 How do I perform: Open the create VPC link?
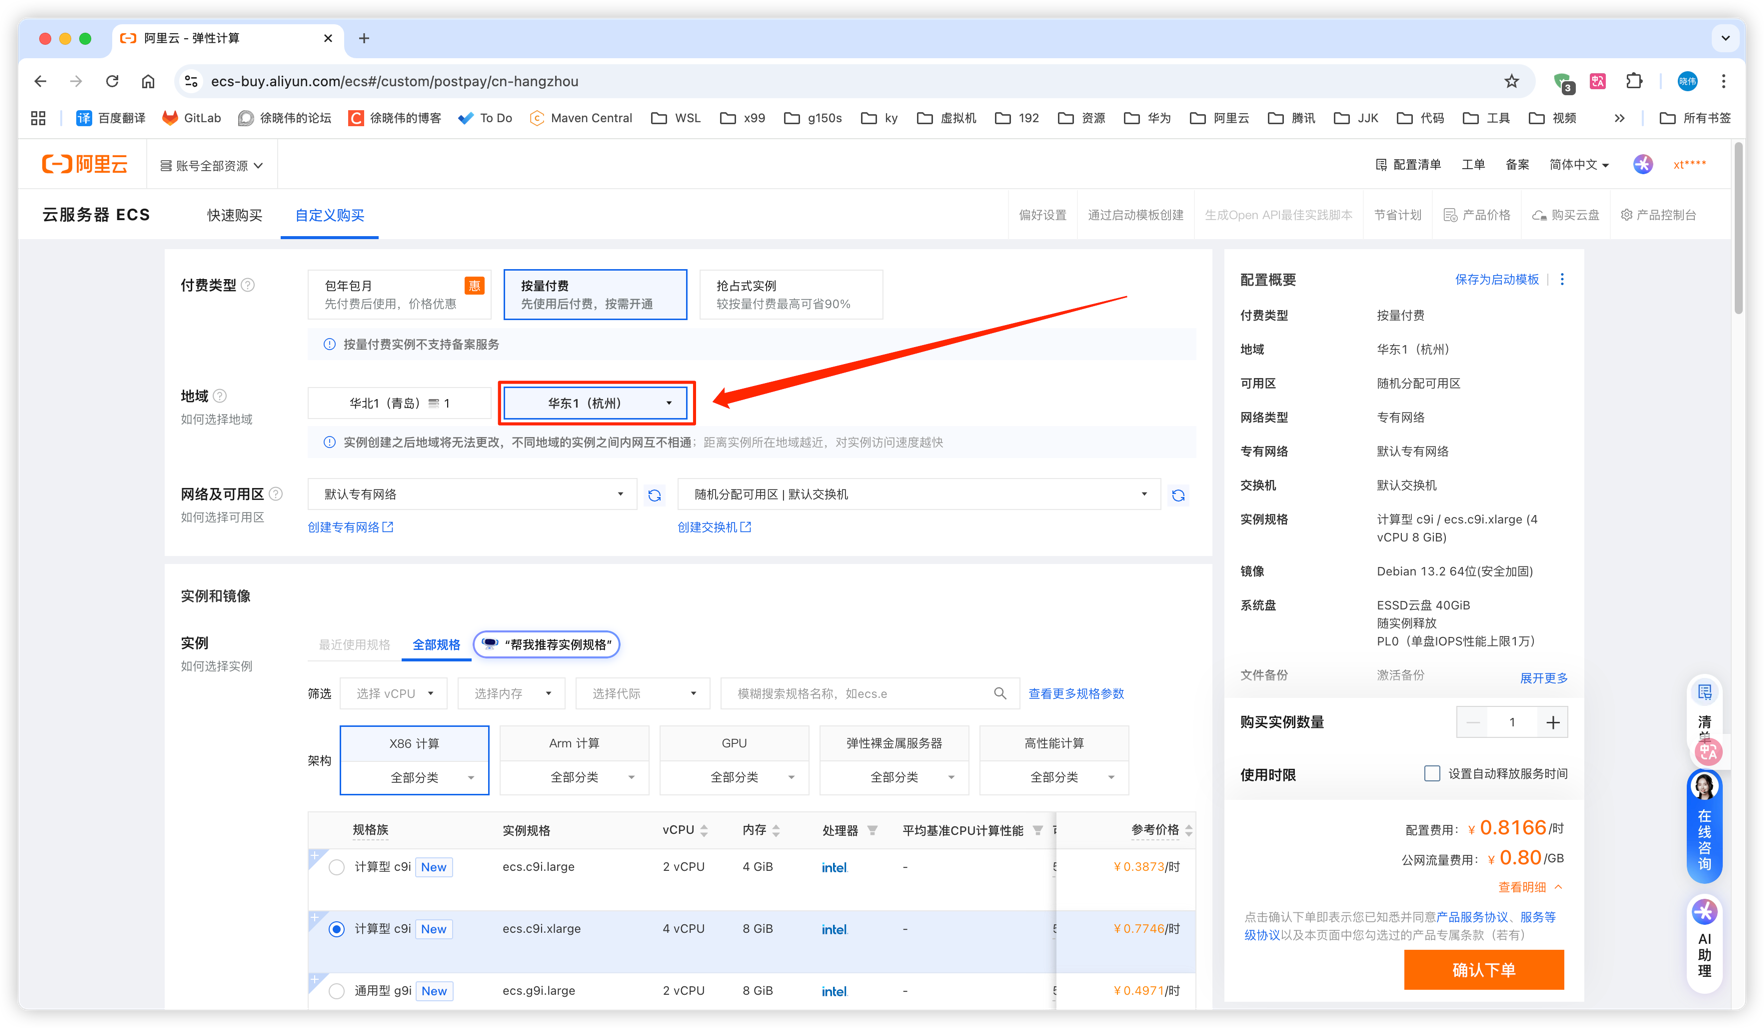350,527
